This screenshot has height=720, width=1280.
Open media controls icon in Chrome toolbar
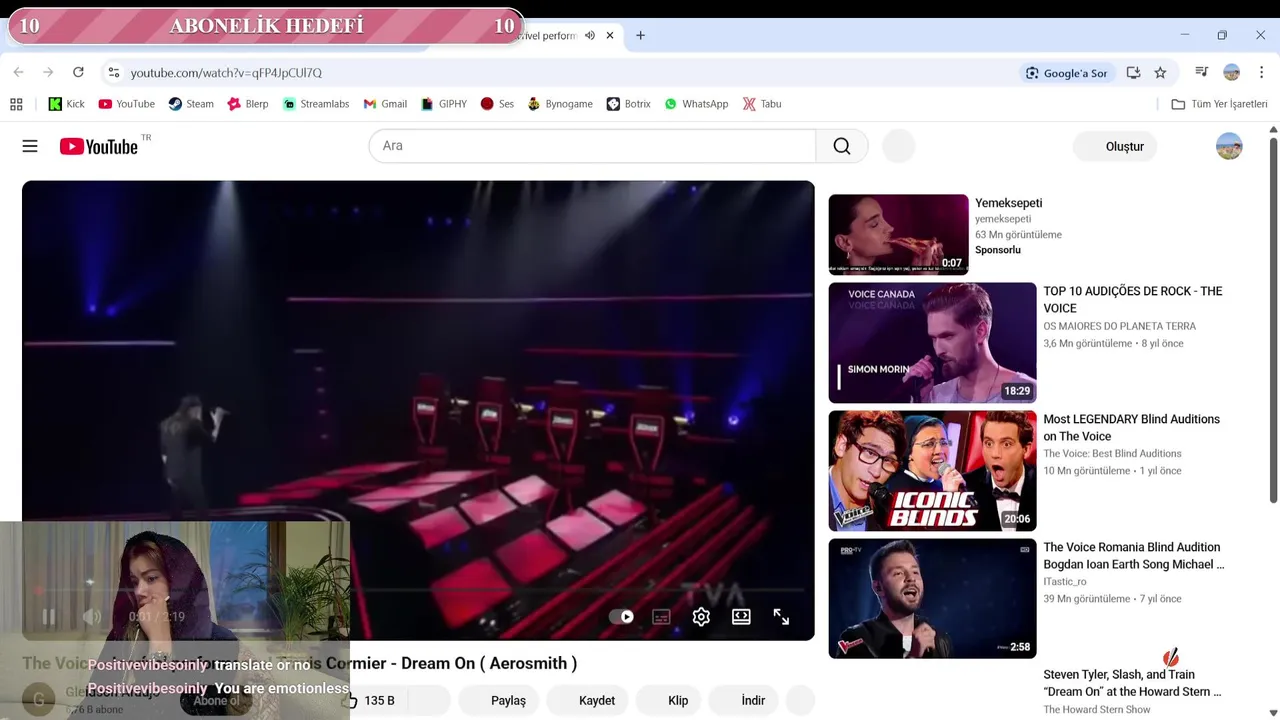pyautogui.click(x=1202, y=72)
